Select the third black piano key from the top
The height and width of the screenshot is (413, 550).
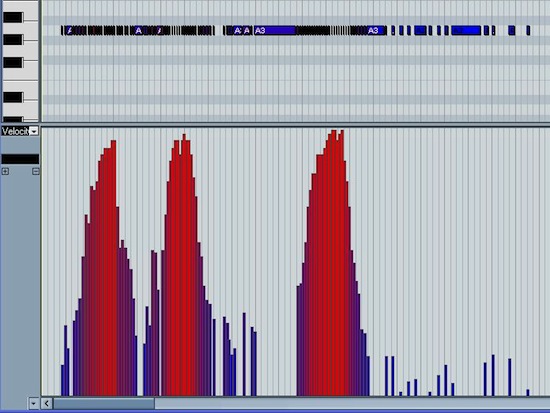click(13, 63)
